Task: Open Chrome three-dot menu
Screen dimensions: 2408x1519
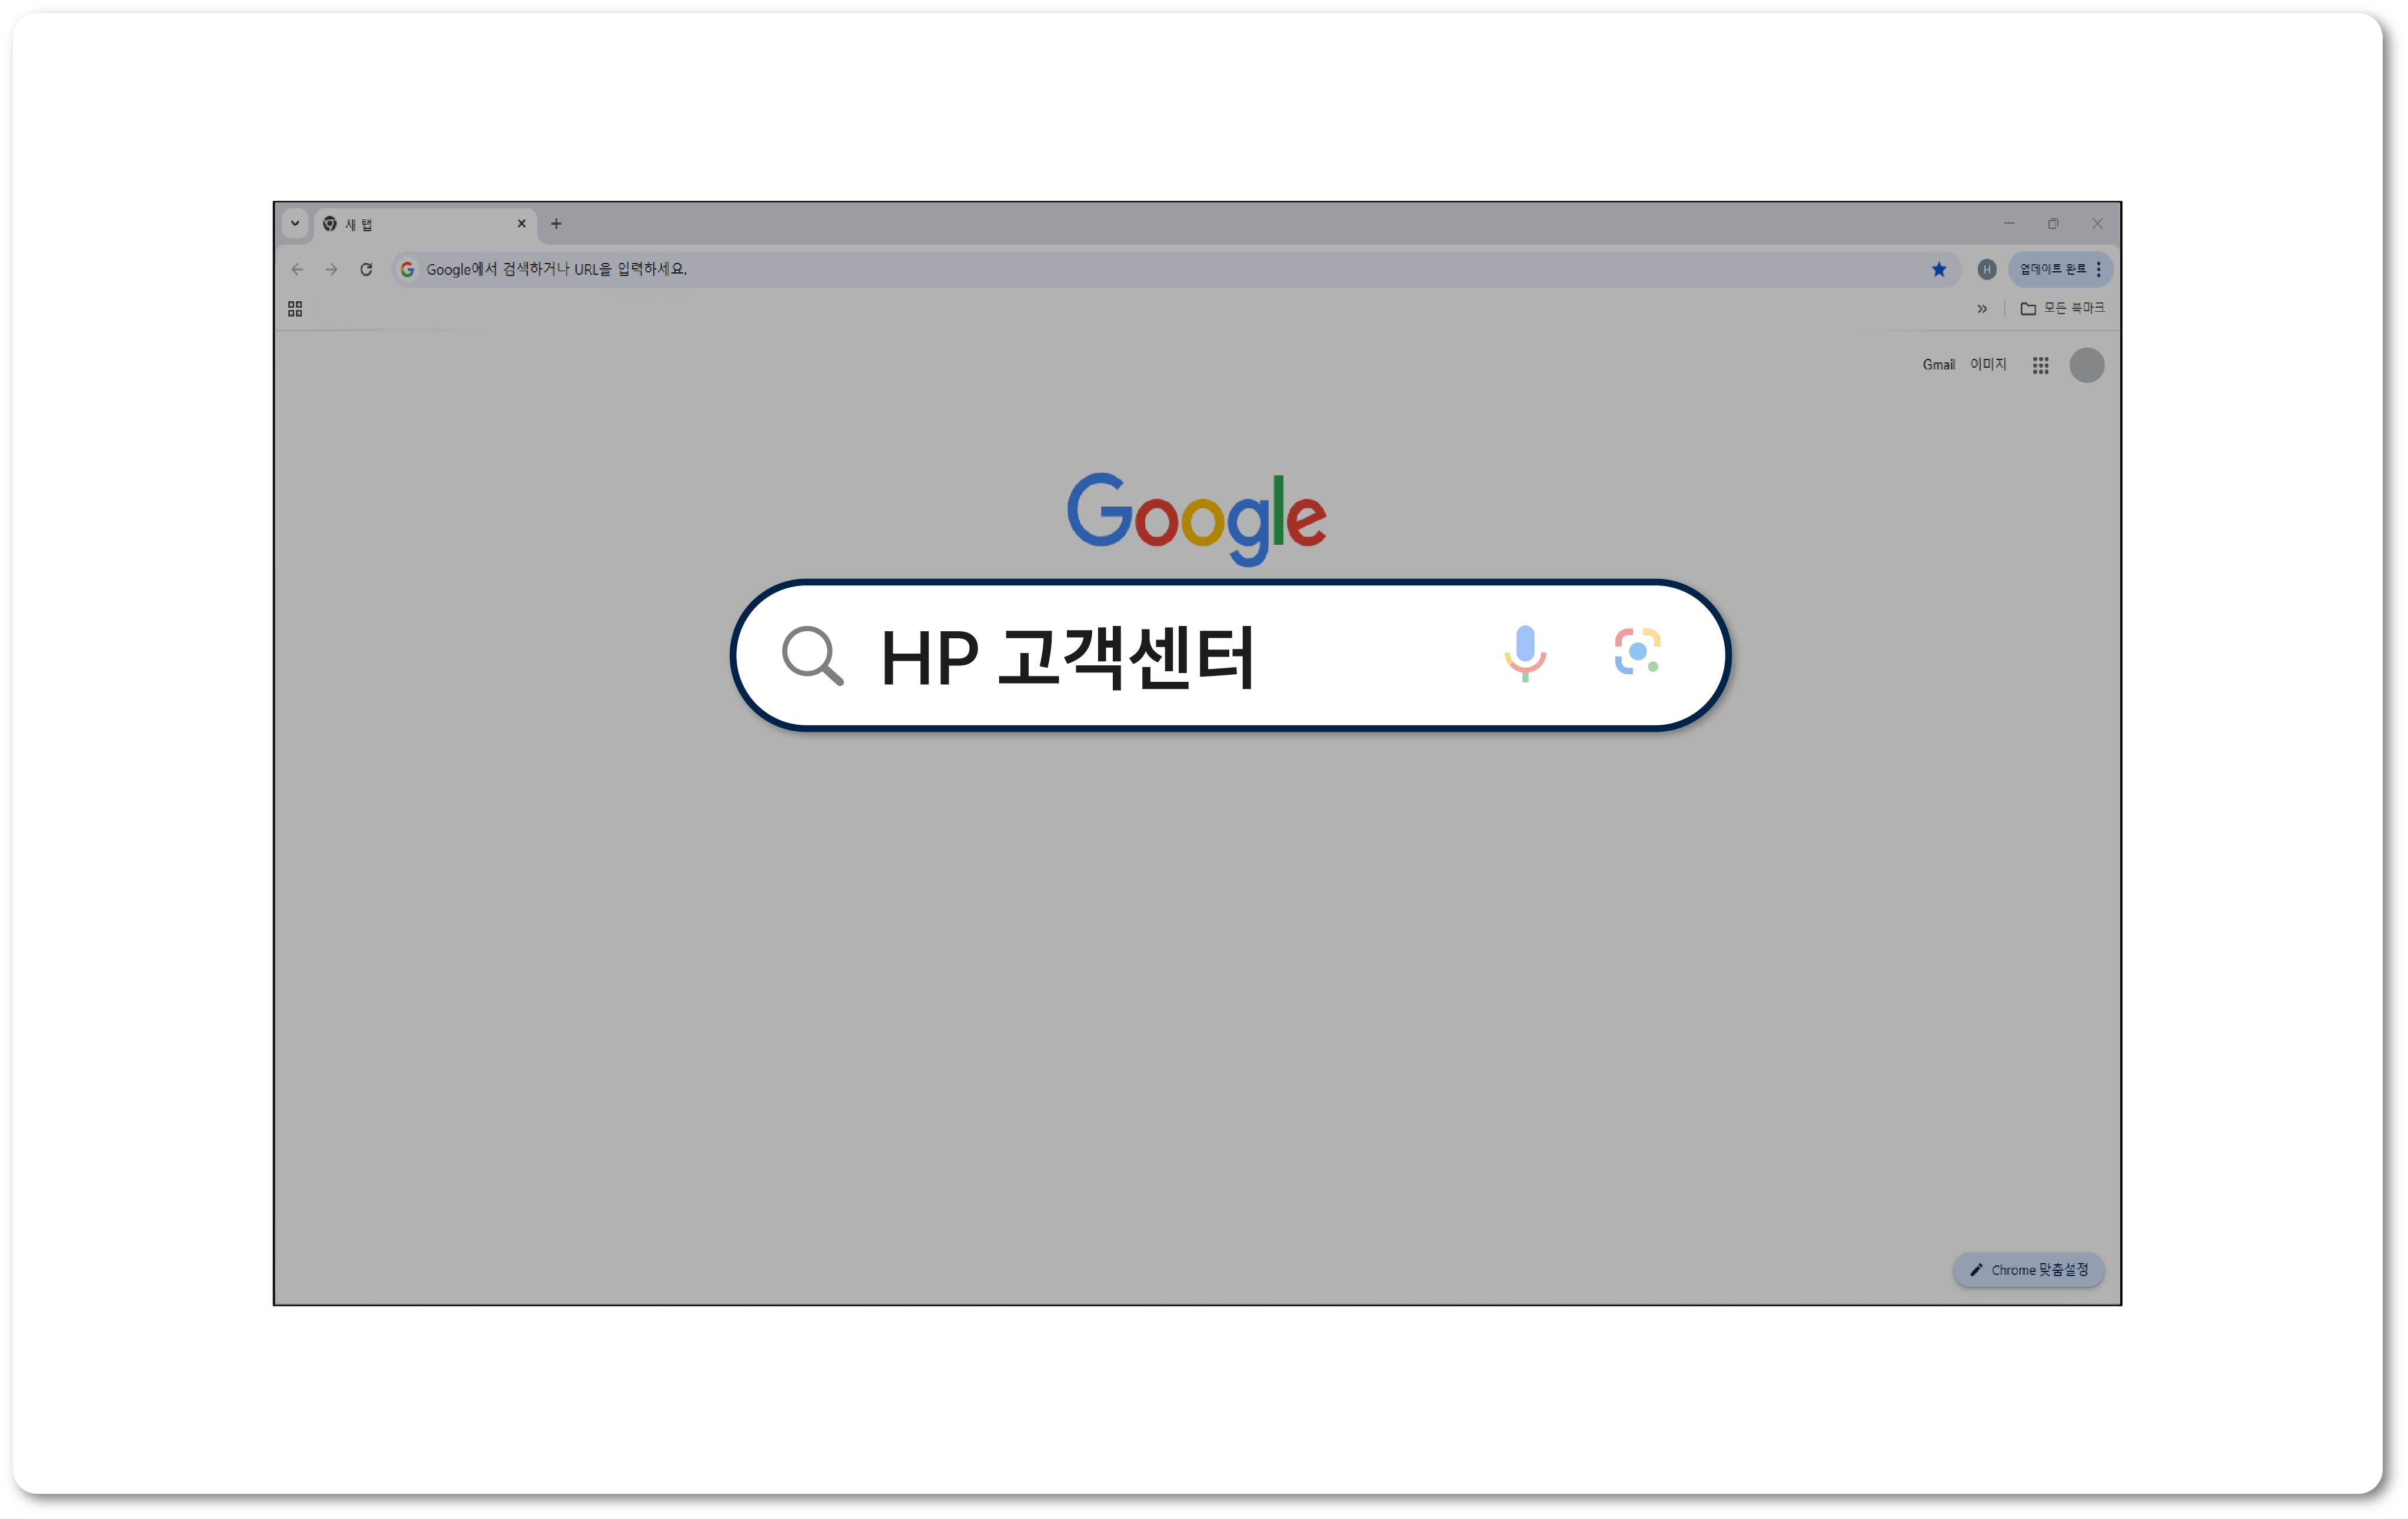Action: tap(2098, 269)
